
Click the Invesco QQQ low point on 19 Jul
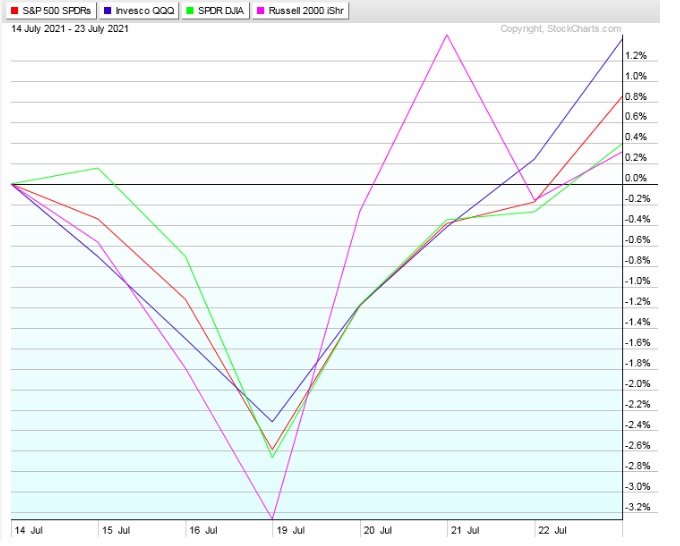[x=272, y=421]
